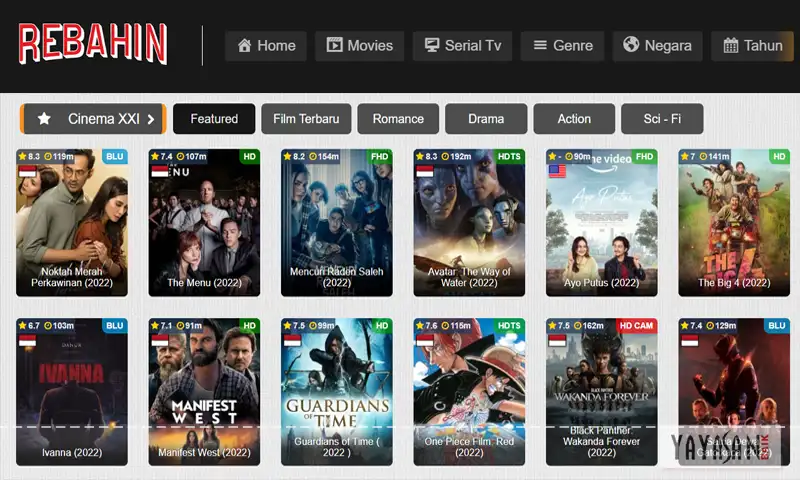Open Mencuri Raden Saleh (2022) title link
Viewport: 800px width, 480px height.
(337, 277)
